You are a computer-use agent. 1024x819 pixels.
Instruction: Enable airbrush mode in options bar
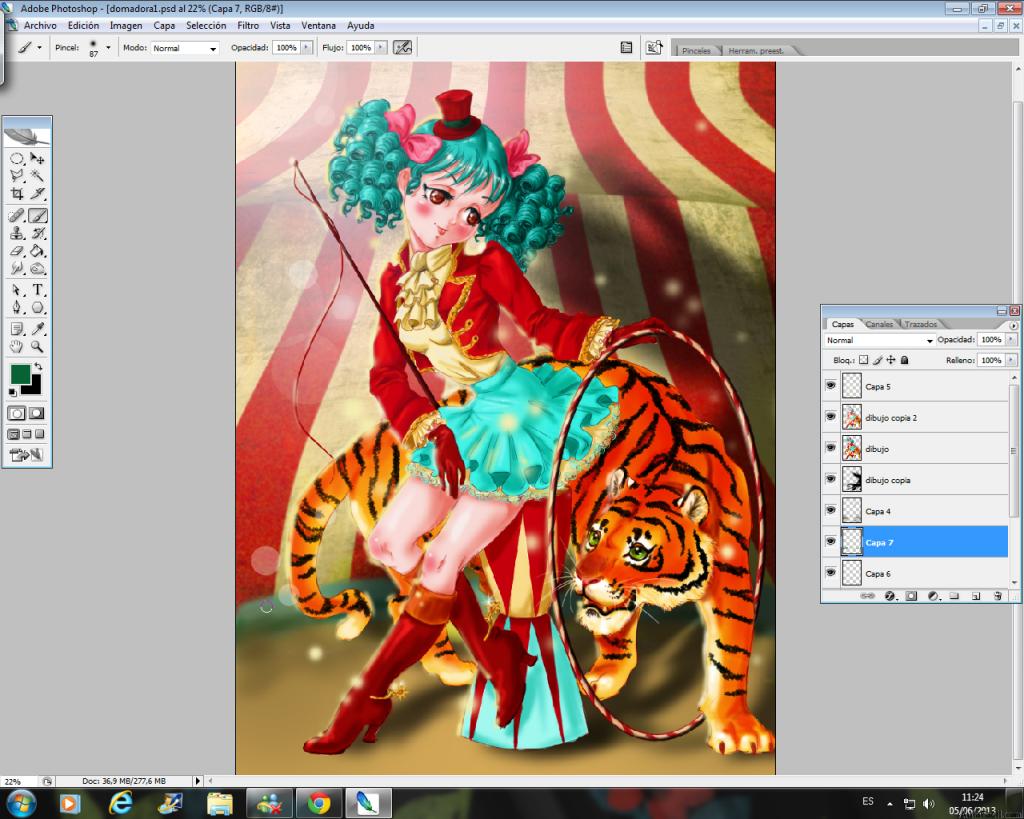[402, 47]
